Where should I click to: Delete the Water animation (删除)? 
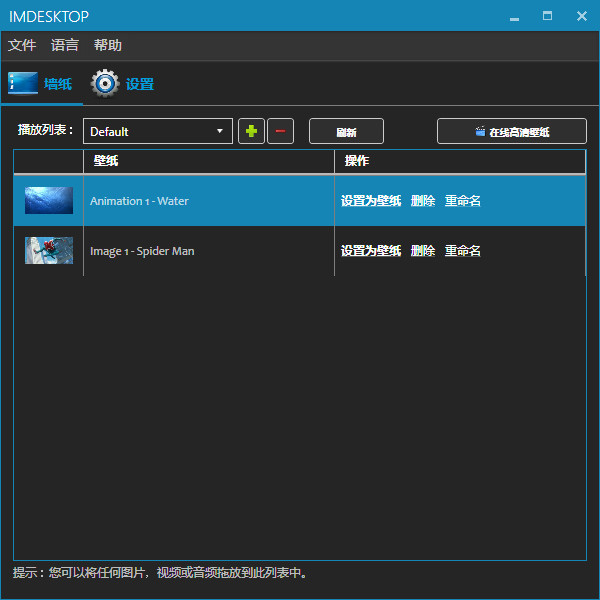pyautogui.click(x=423, y=201)
